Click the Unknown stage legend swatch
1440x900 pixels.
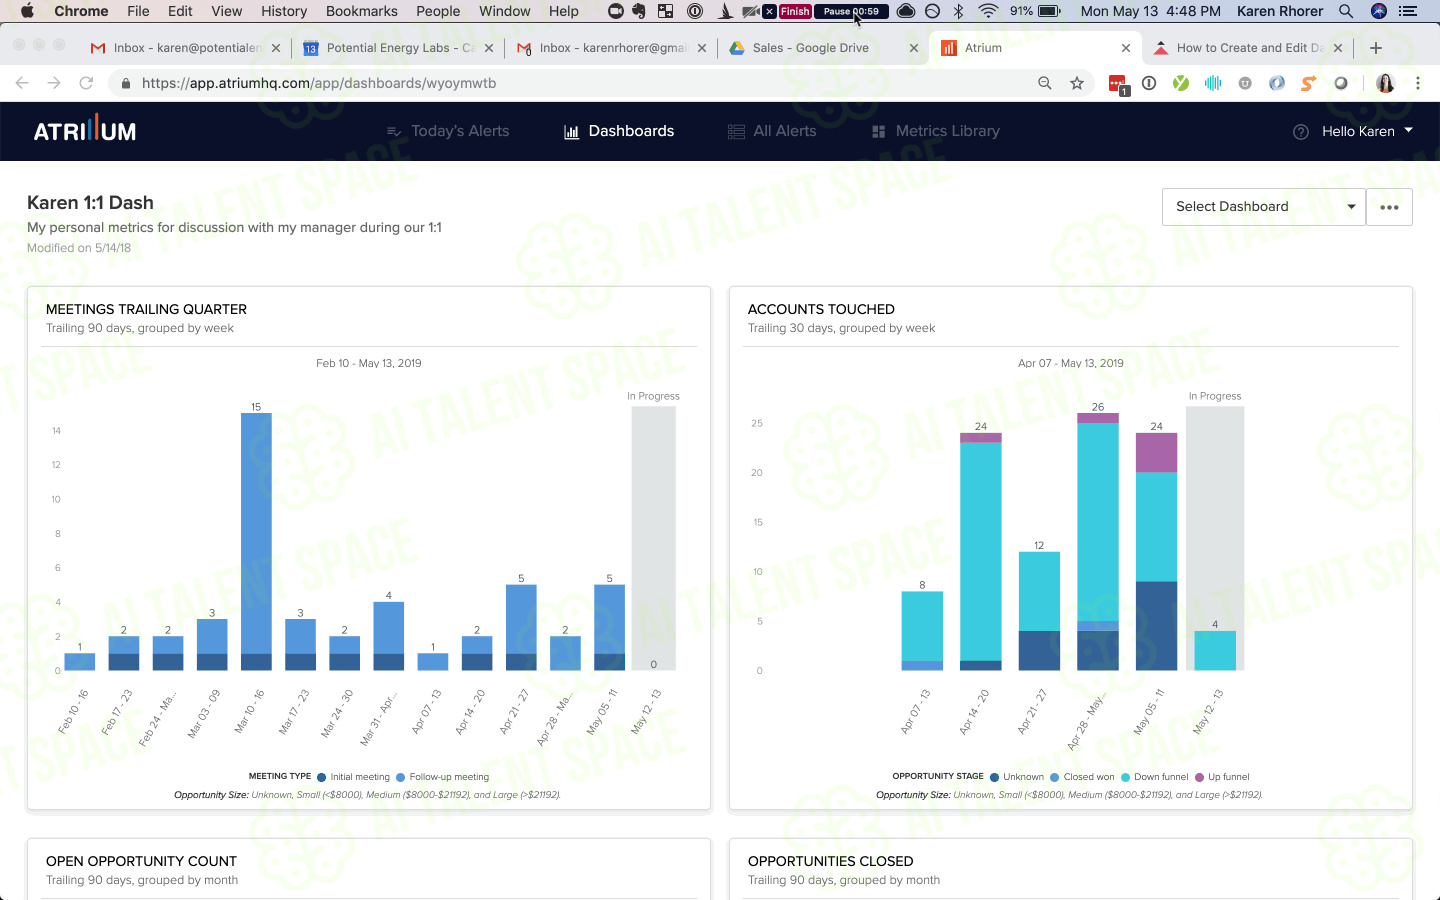pos(994,777)
